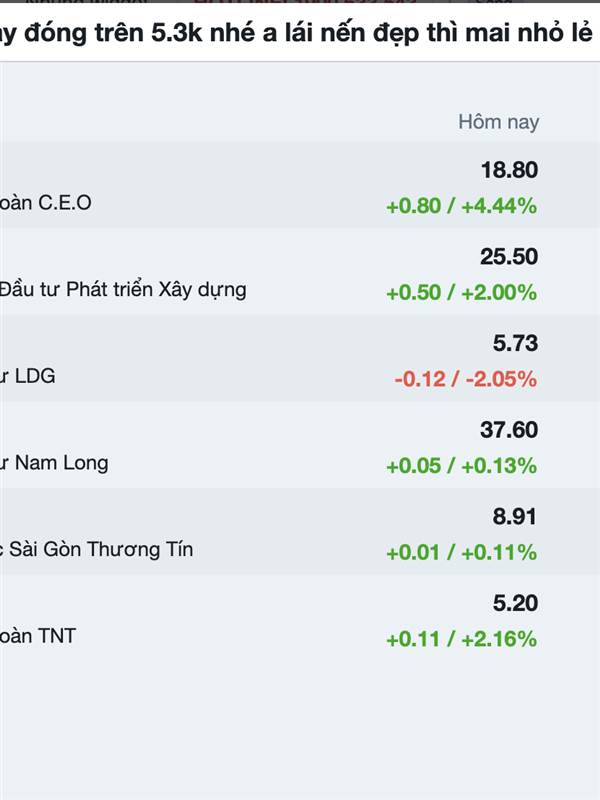Open the LDG stock row
Viewport: 600px width, 800px height.
(300, 358)
